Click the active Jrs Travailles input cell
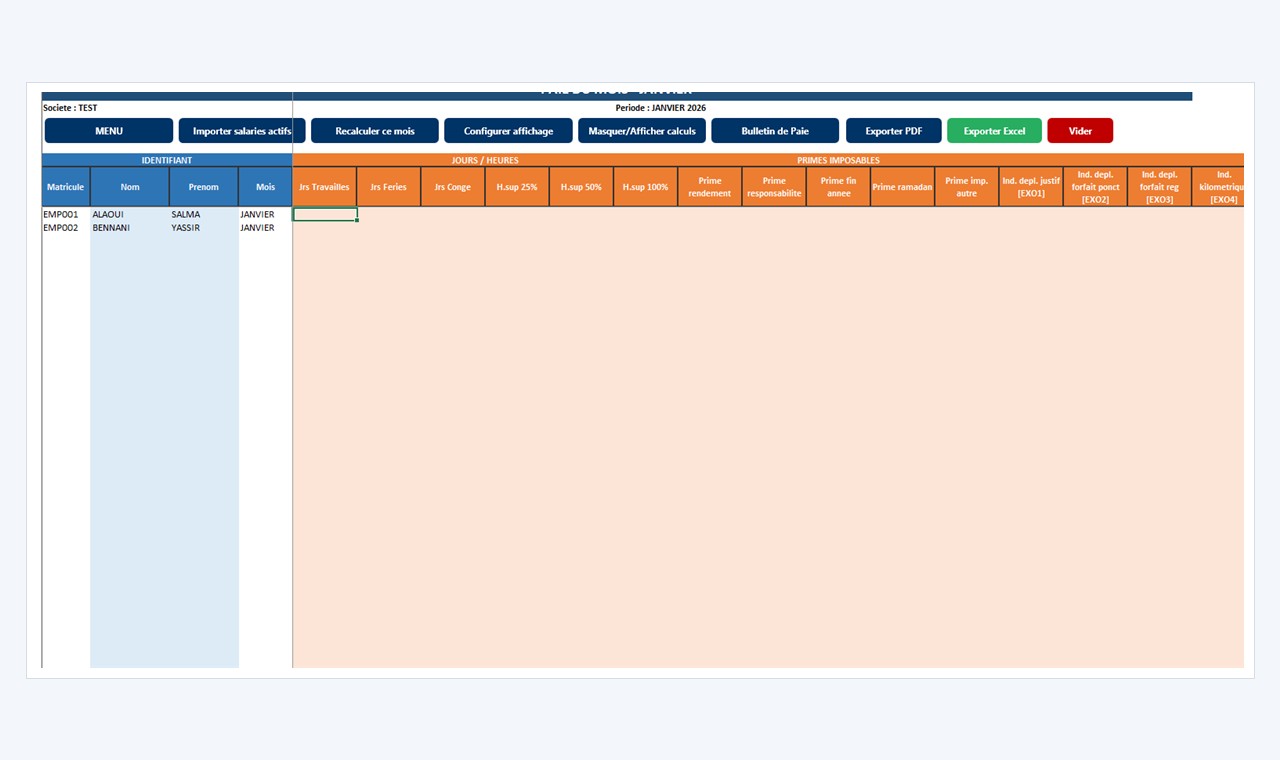The image size is (1280, 760). [325, 214]
